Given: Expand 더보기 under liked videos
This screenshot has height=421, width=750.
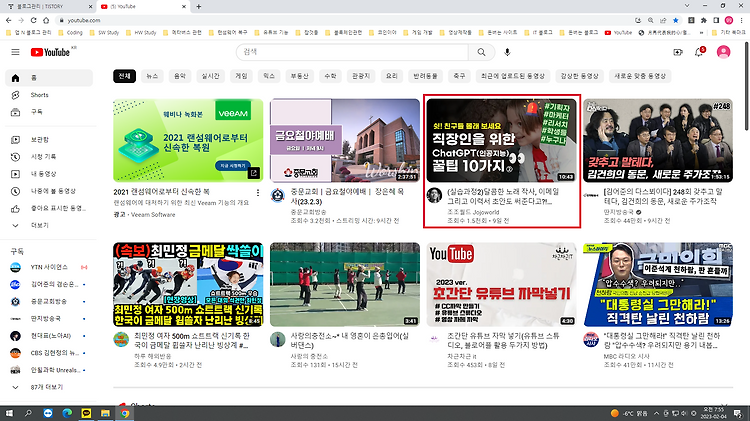Looking at the screenshot, I should (x=49, y=225).
